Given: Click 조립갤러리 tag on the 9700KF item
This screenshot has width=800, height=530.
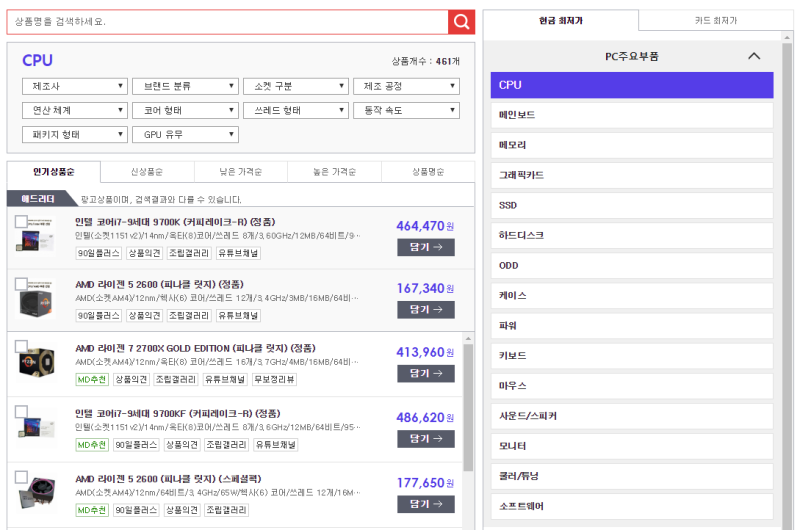Looking at the screenshot, I should pos(226,445).
